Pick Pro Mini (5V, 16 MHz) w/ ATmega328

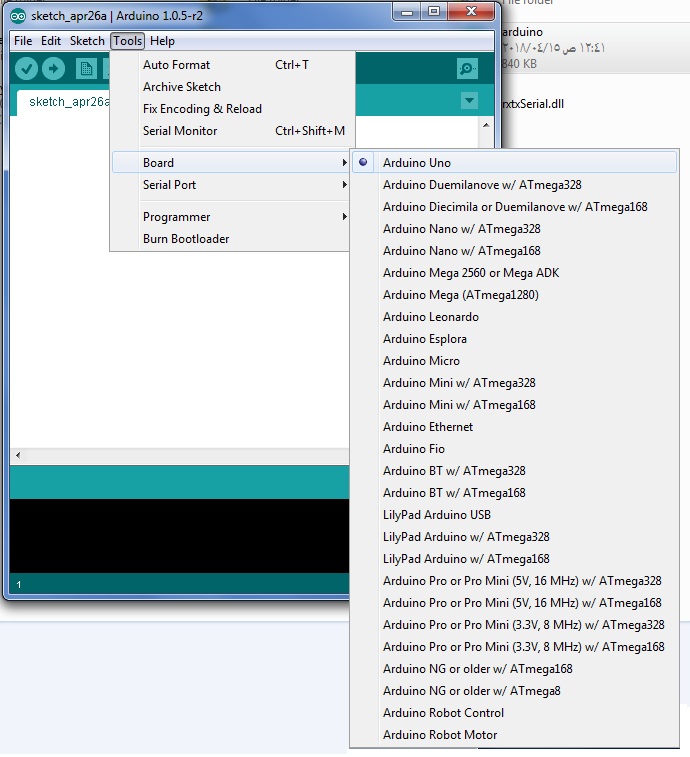[514, 581]
